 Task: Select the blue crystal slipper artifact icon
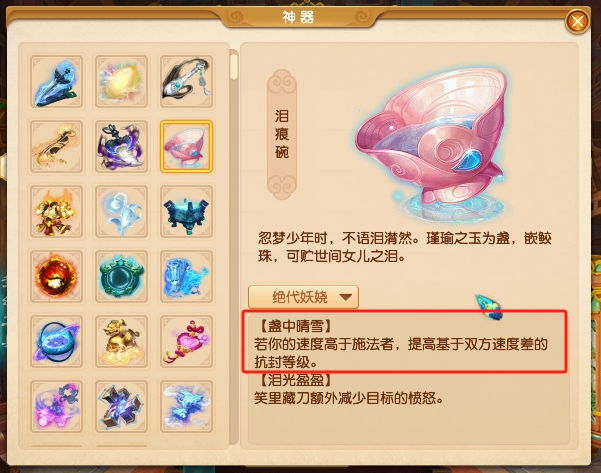coord(56,81)
